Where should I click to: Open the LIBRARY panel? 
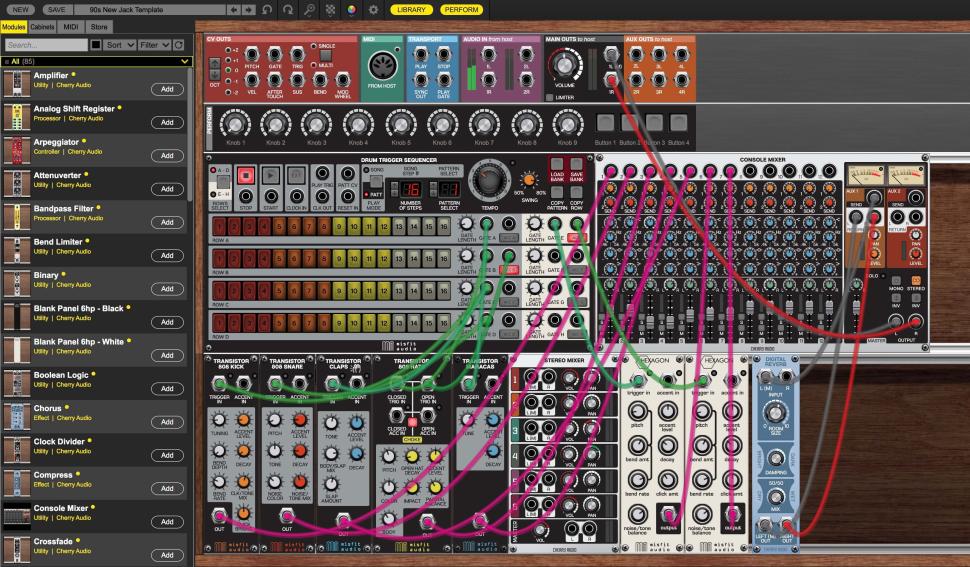(x=411, y=10)
